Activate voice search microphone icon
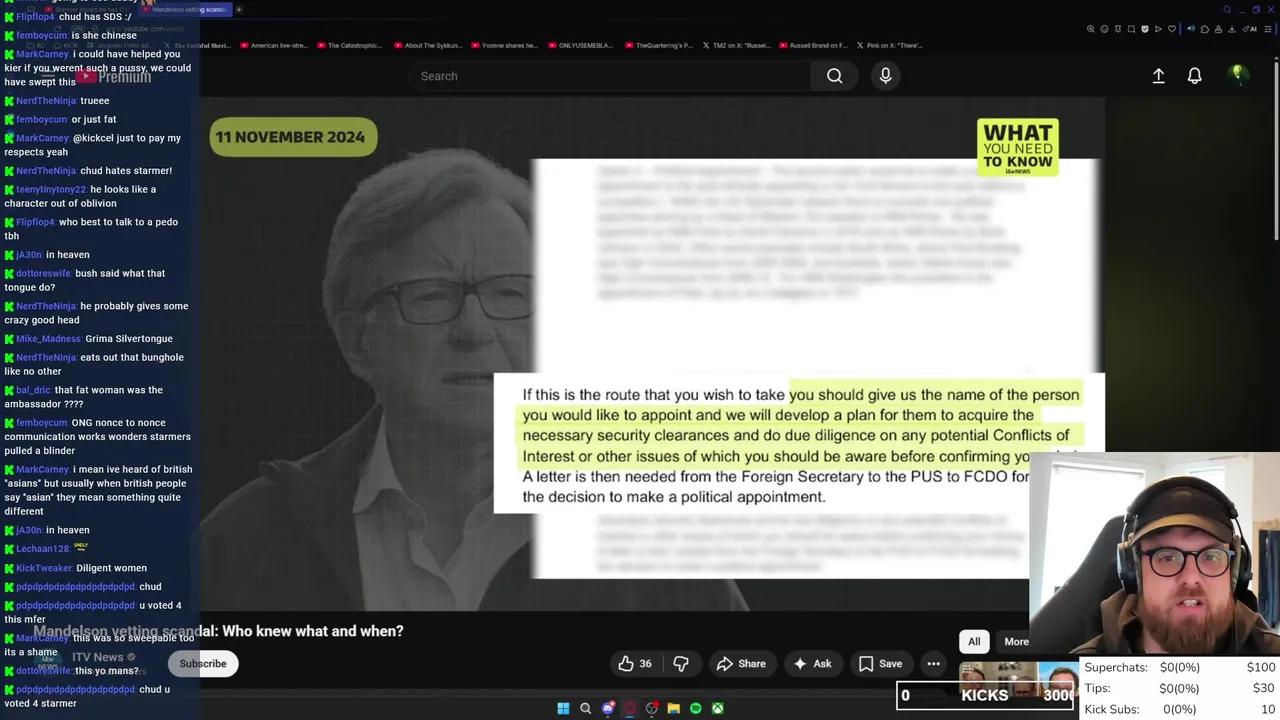The image size is (1280, 720). click(885, 76)
